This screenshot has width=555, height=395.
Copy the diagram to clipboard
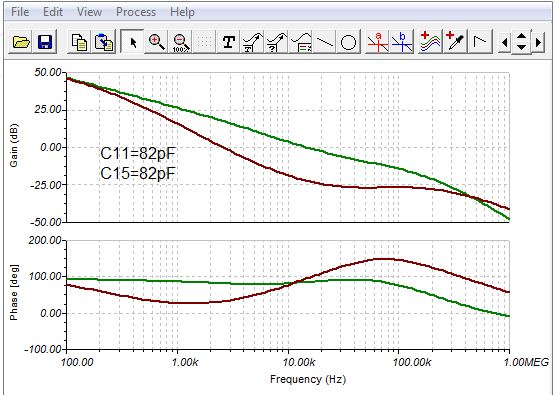point(79,42)
